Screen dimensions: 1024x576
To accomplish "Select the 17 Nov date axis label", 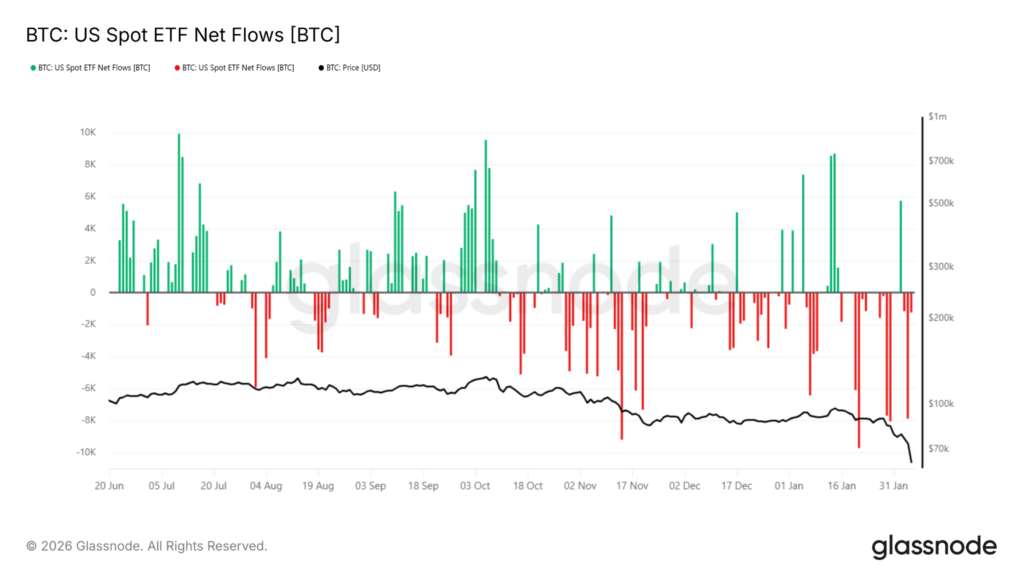I will pyautogui.click(x=632, y=486).
